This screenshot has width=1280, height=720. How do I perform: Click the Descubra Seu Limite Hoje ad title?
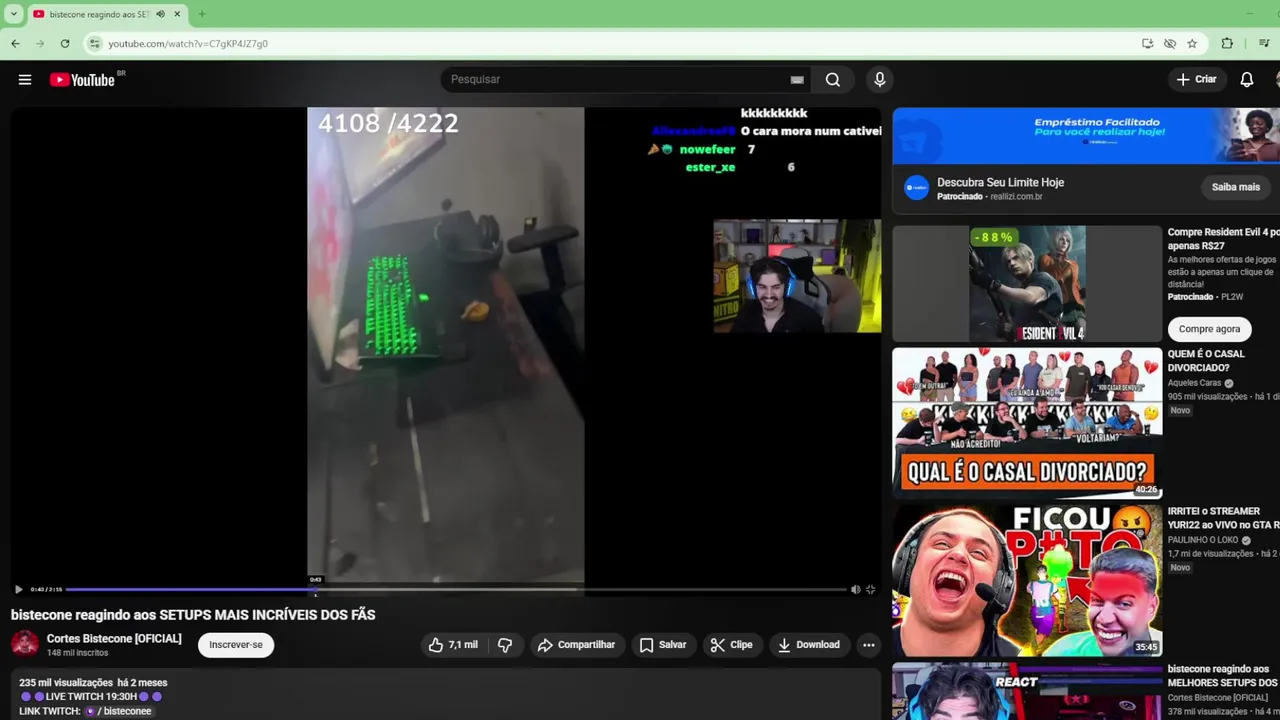pyautogui.click(x=1000, y=183)
